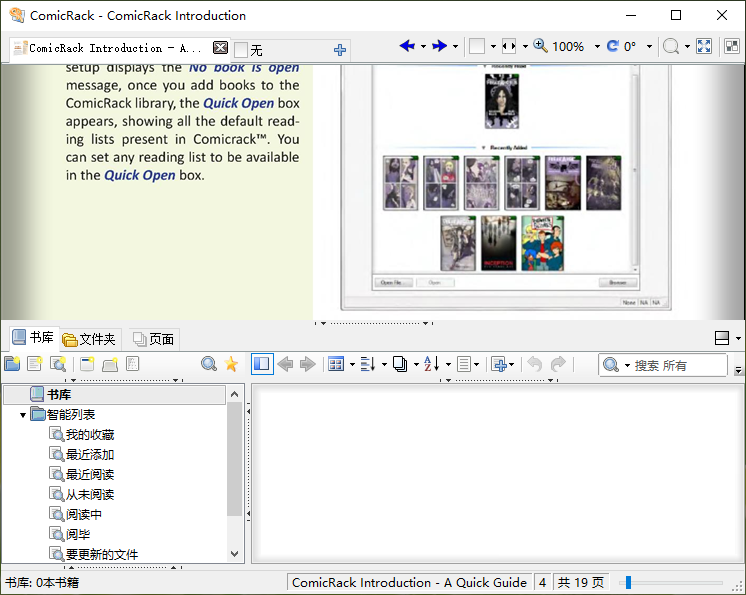Image resolution: width=746 pixels, height=595 pixels.
Task: Go to previous page with blue left arrow
Action: click(407, 46)
